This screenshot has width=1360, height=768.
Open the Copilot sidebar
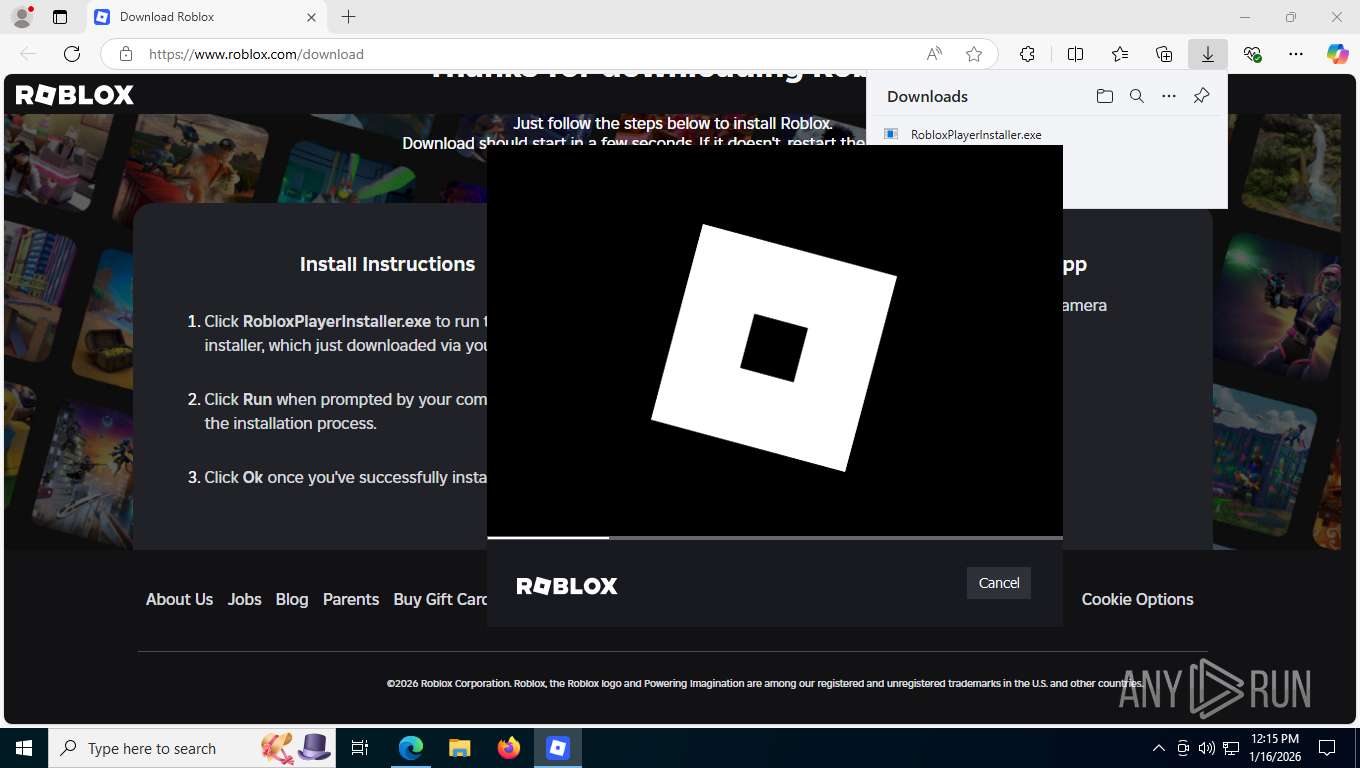click(1337, 54)
